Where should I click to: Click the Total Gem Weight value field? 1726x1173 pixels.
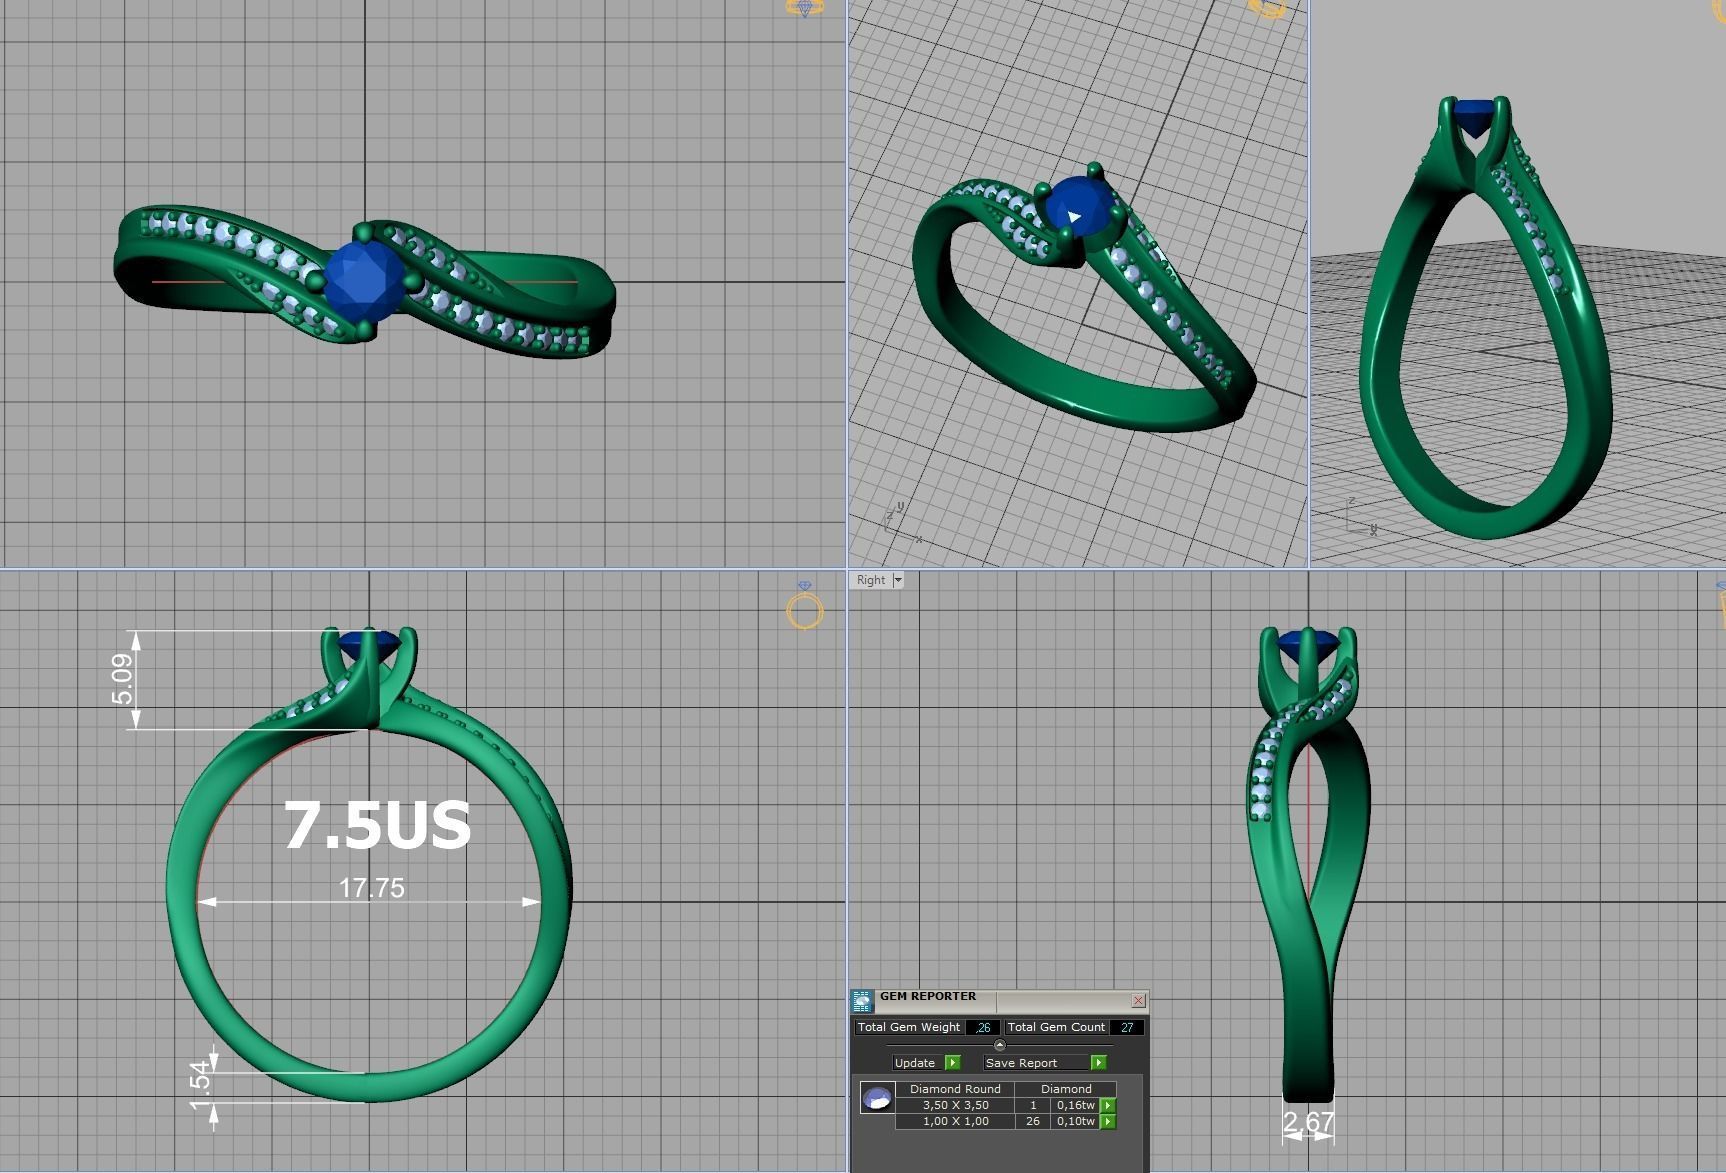coord(983,1027)
